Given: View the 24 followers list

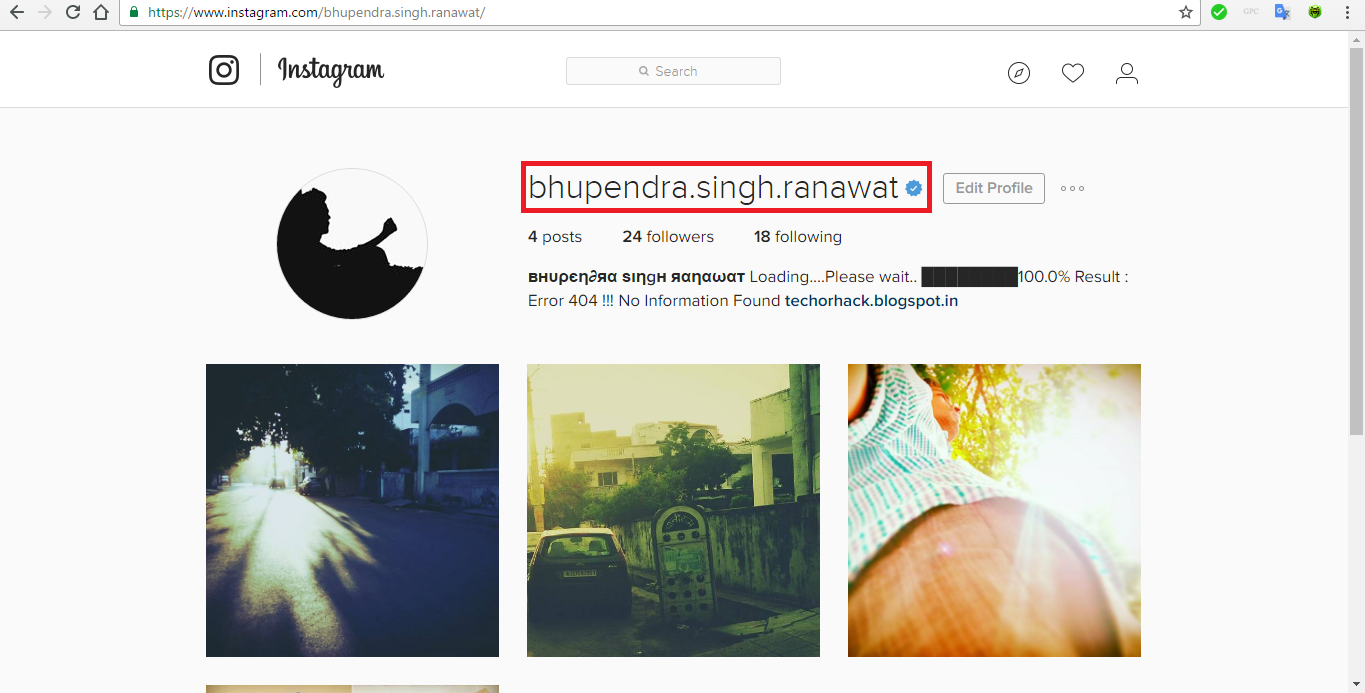Looking at the screenshot, I should coord(668,237).
